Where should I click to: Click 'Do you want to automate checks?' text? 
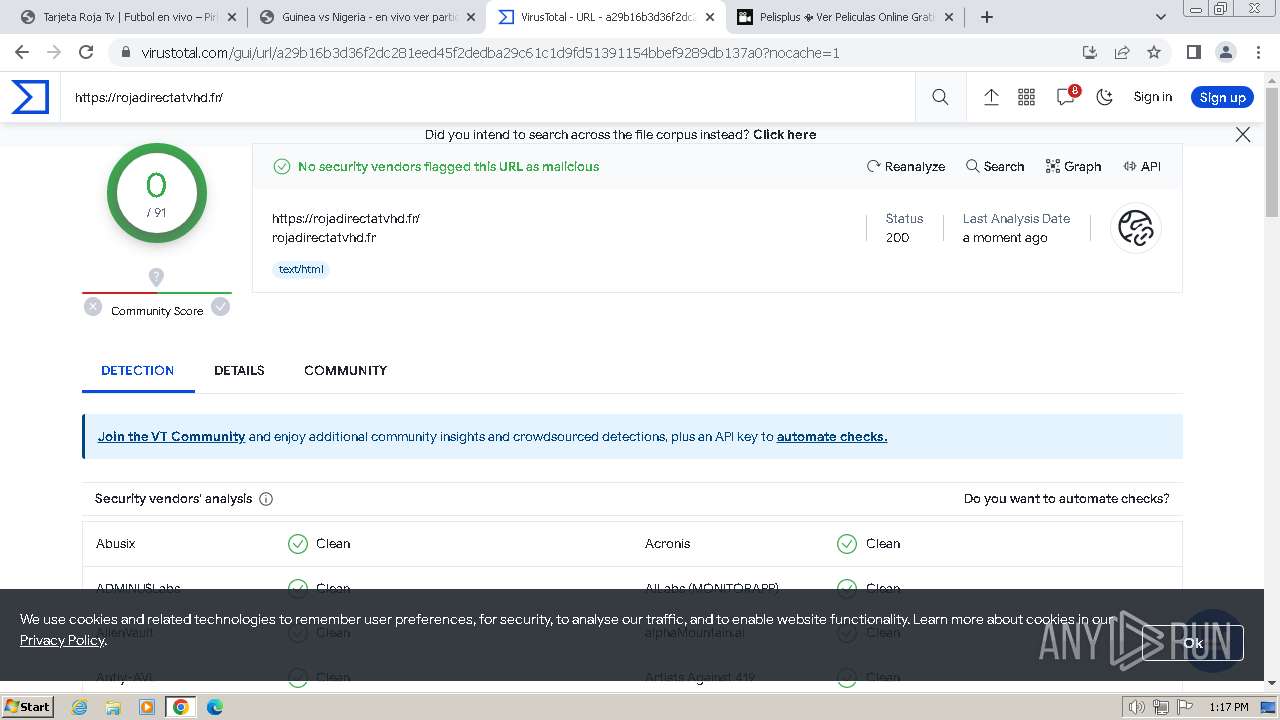[x=1066, y=498]
